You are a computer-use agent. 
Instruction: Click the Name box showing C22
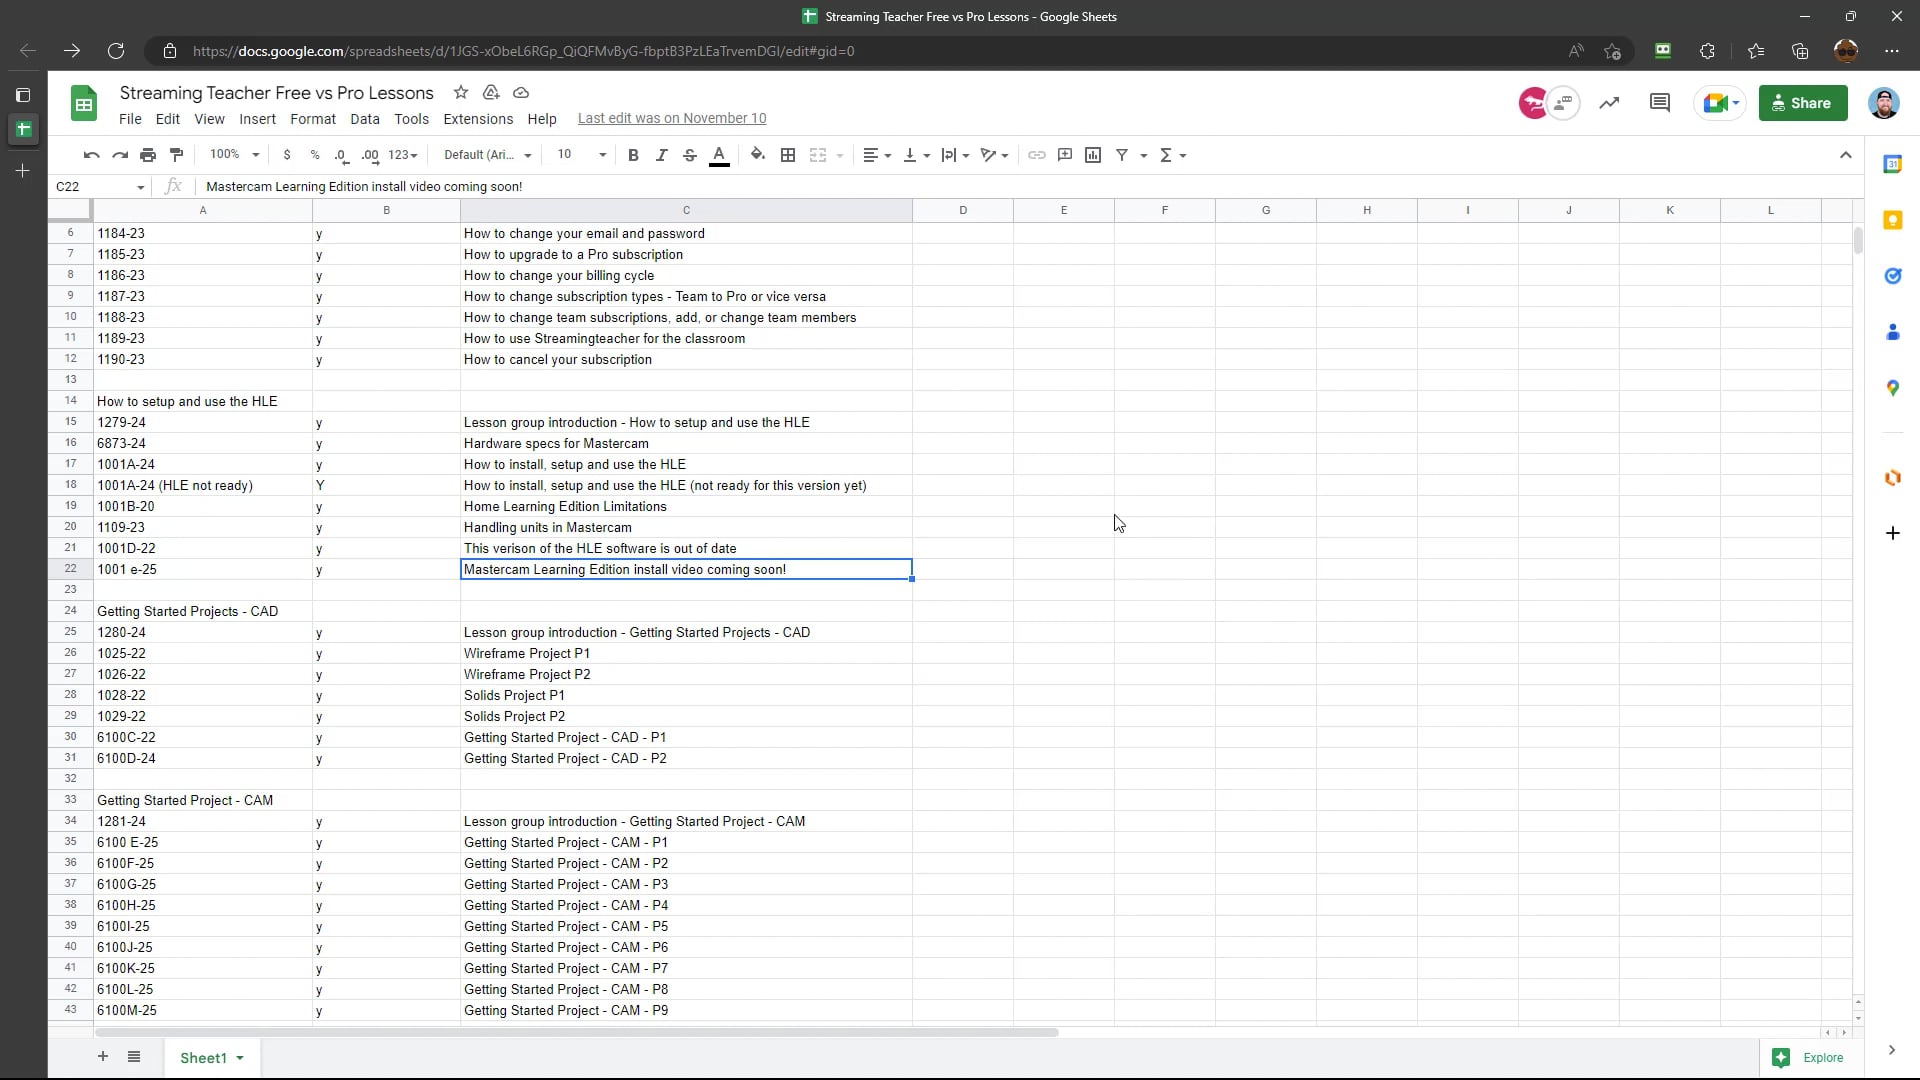(x=100, y=187)
